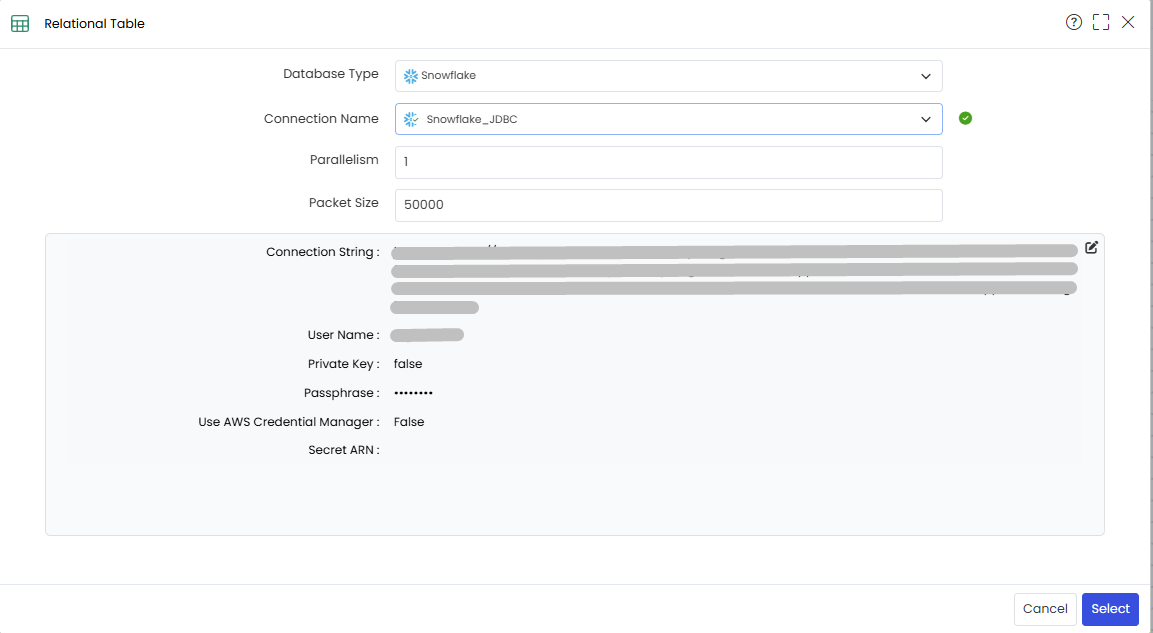Click the Parallelism label
Viewport: 1153px width, 633px height.
coord(344,160)
